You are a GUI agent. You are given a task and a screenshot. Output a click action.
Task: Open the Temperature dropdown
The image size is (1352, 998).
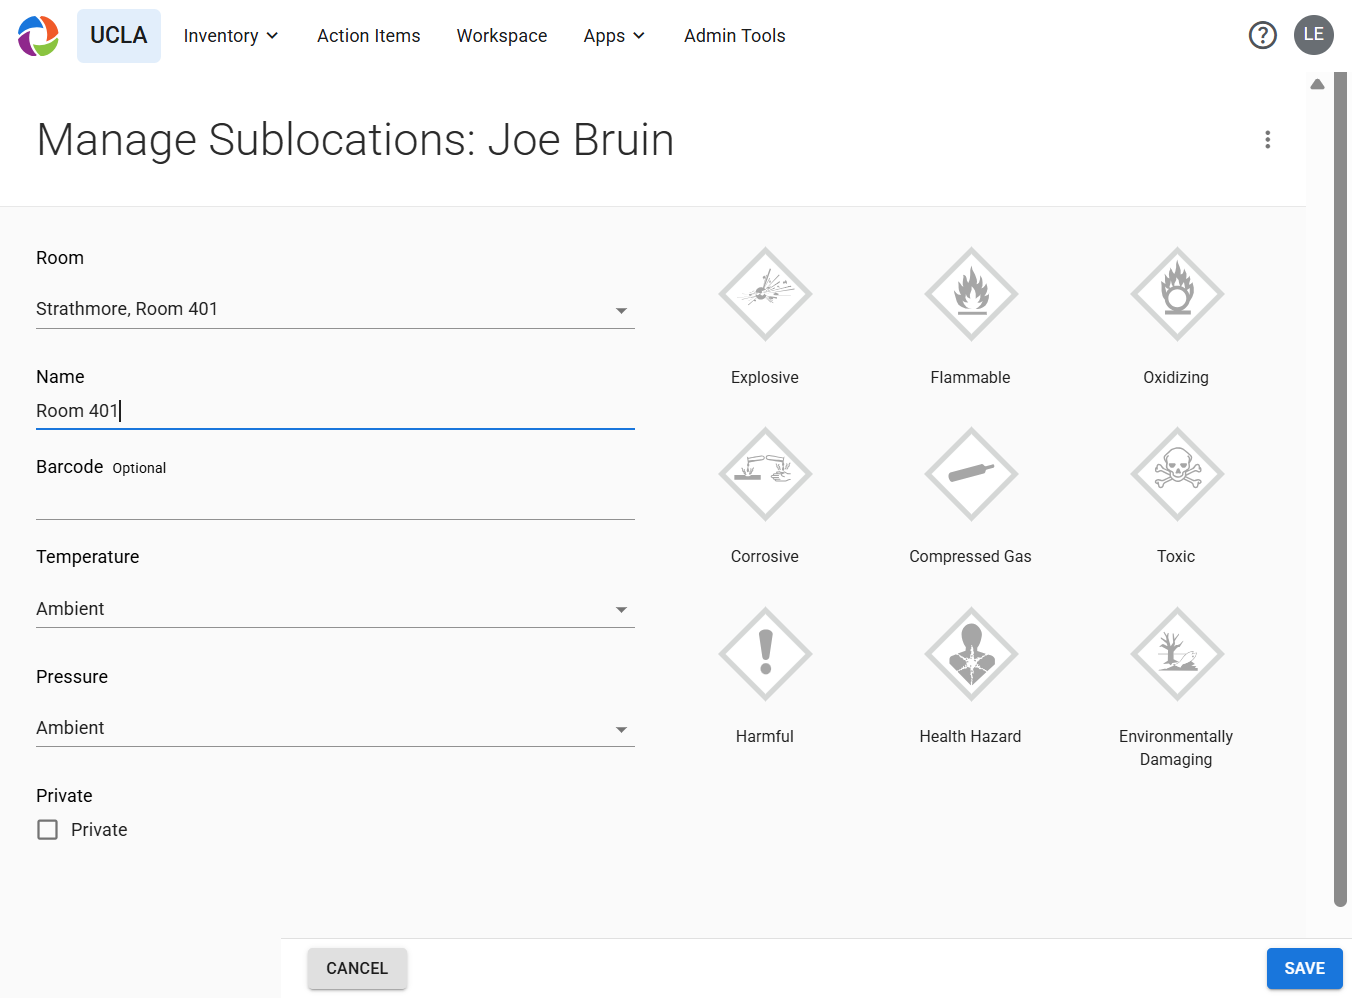pyautogui.click(x=335, y=609)
